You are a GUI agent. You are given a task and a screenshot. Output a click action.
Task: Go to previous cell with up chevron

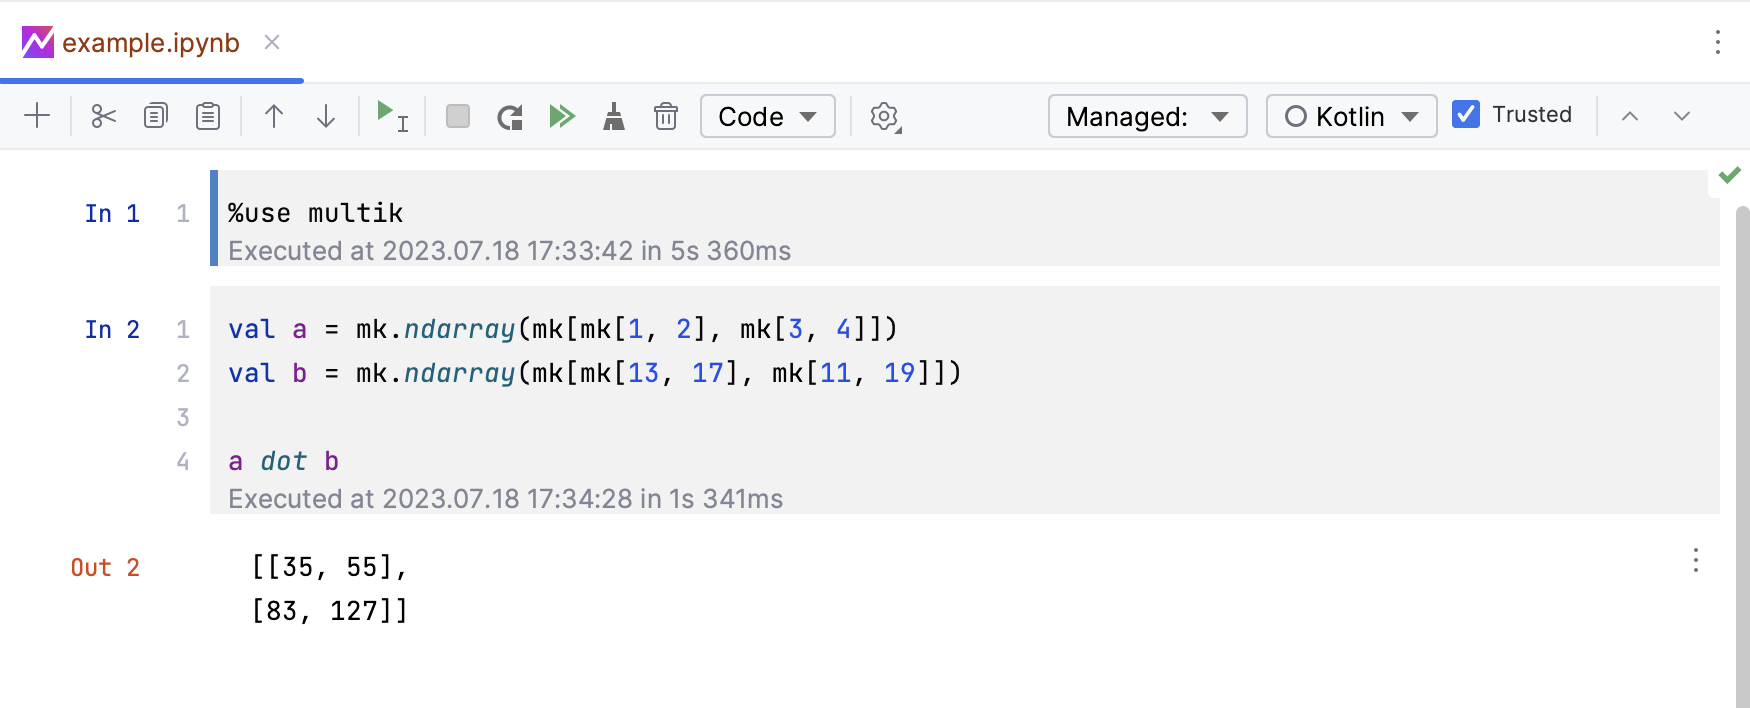[x=1630, y=116]
